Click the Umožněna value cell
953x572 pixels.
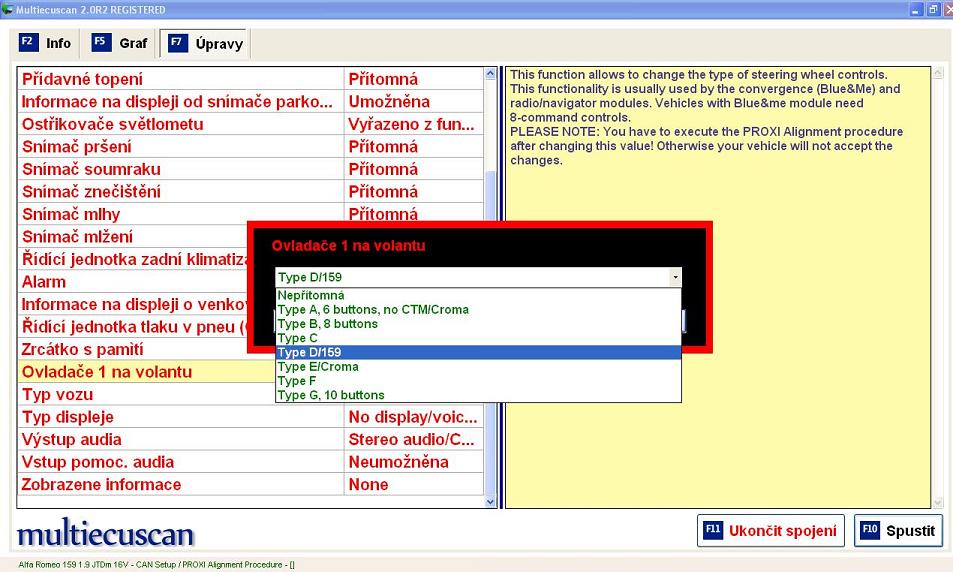click(x=413, y=101)
